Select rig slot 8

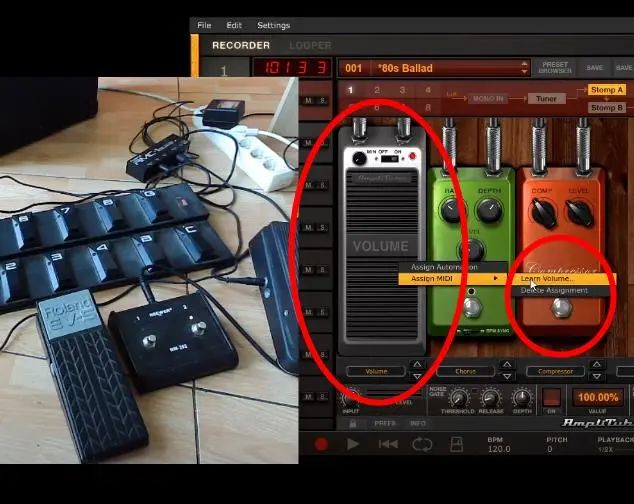[x=428, y=108]
